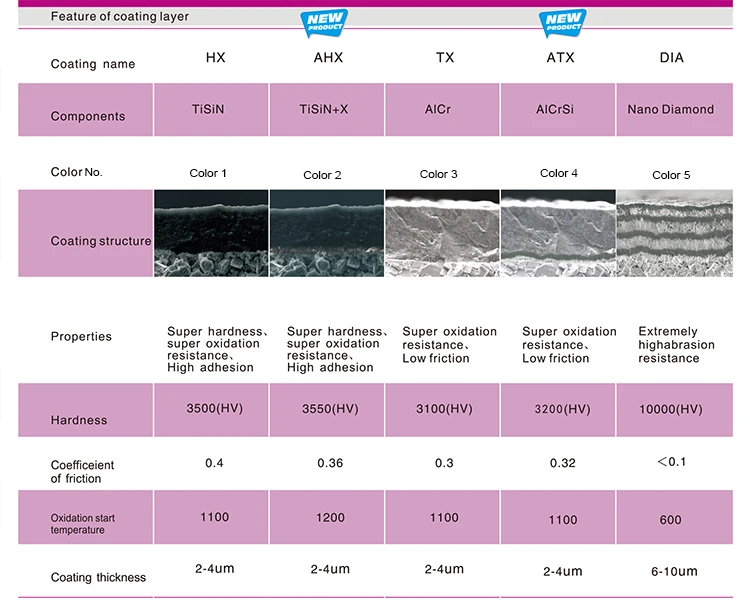This screenshot has width=750, height=608.
Task: Click the 'Coating thickness' row label
Action: tap(98, 577)
